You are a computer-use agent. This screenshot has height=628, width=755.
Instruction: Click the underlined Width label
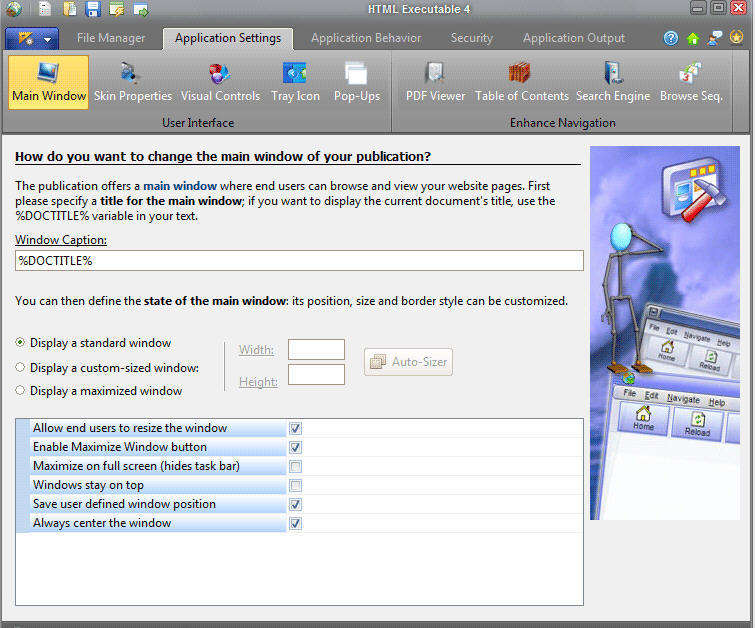coord(256,350)
